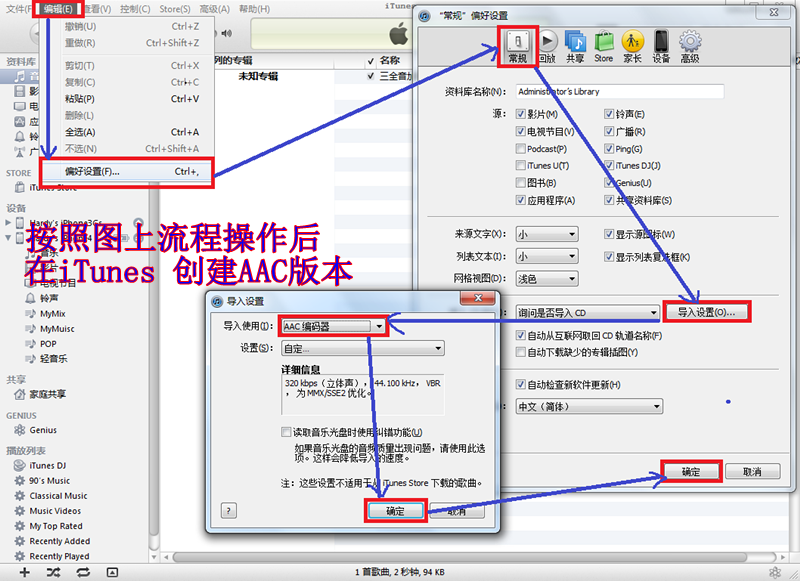
Task: Toggle 广播(R) source checkbox
Action: coord(609,132)
